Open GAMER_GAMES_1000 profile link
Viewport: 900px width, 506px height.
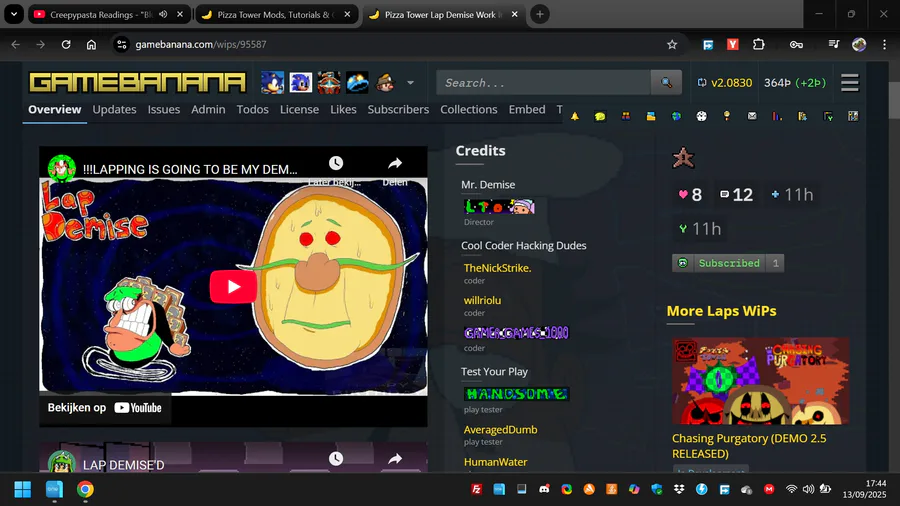pos(516,333)
